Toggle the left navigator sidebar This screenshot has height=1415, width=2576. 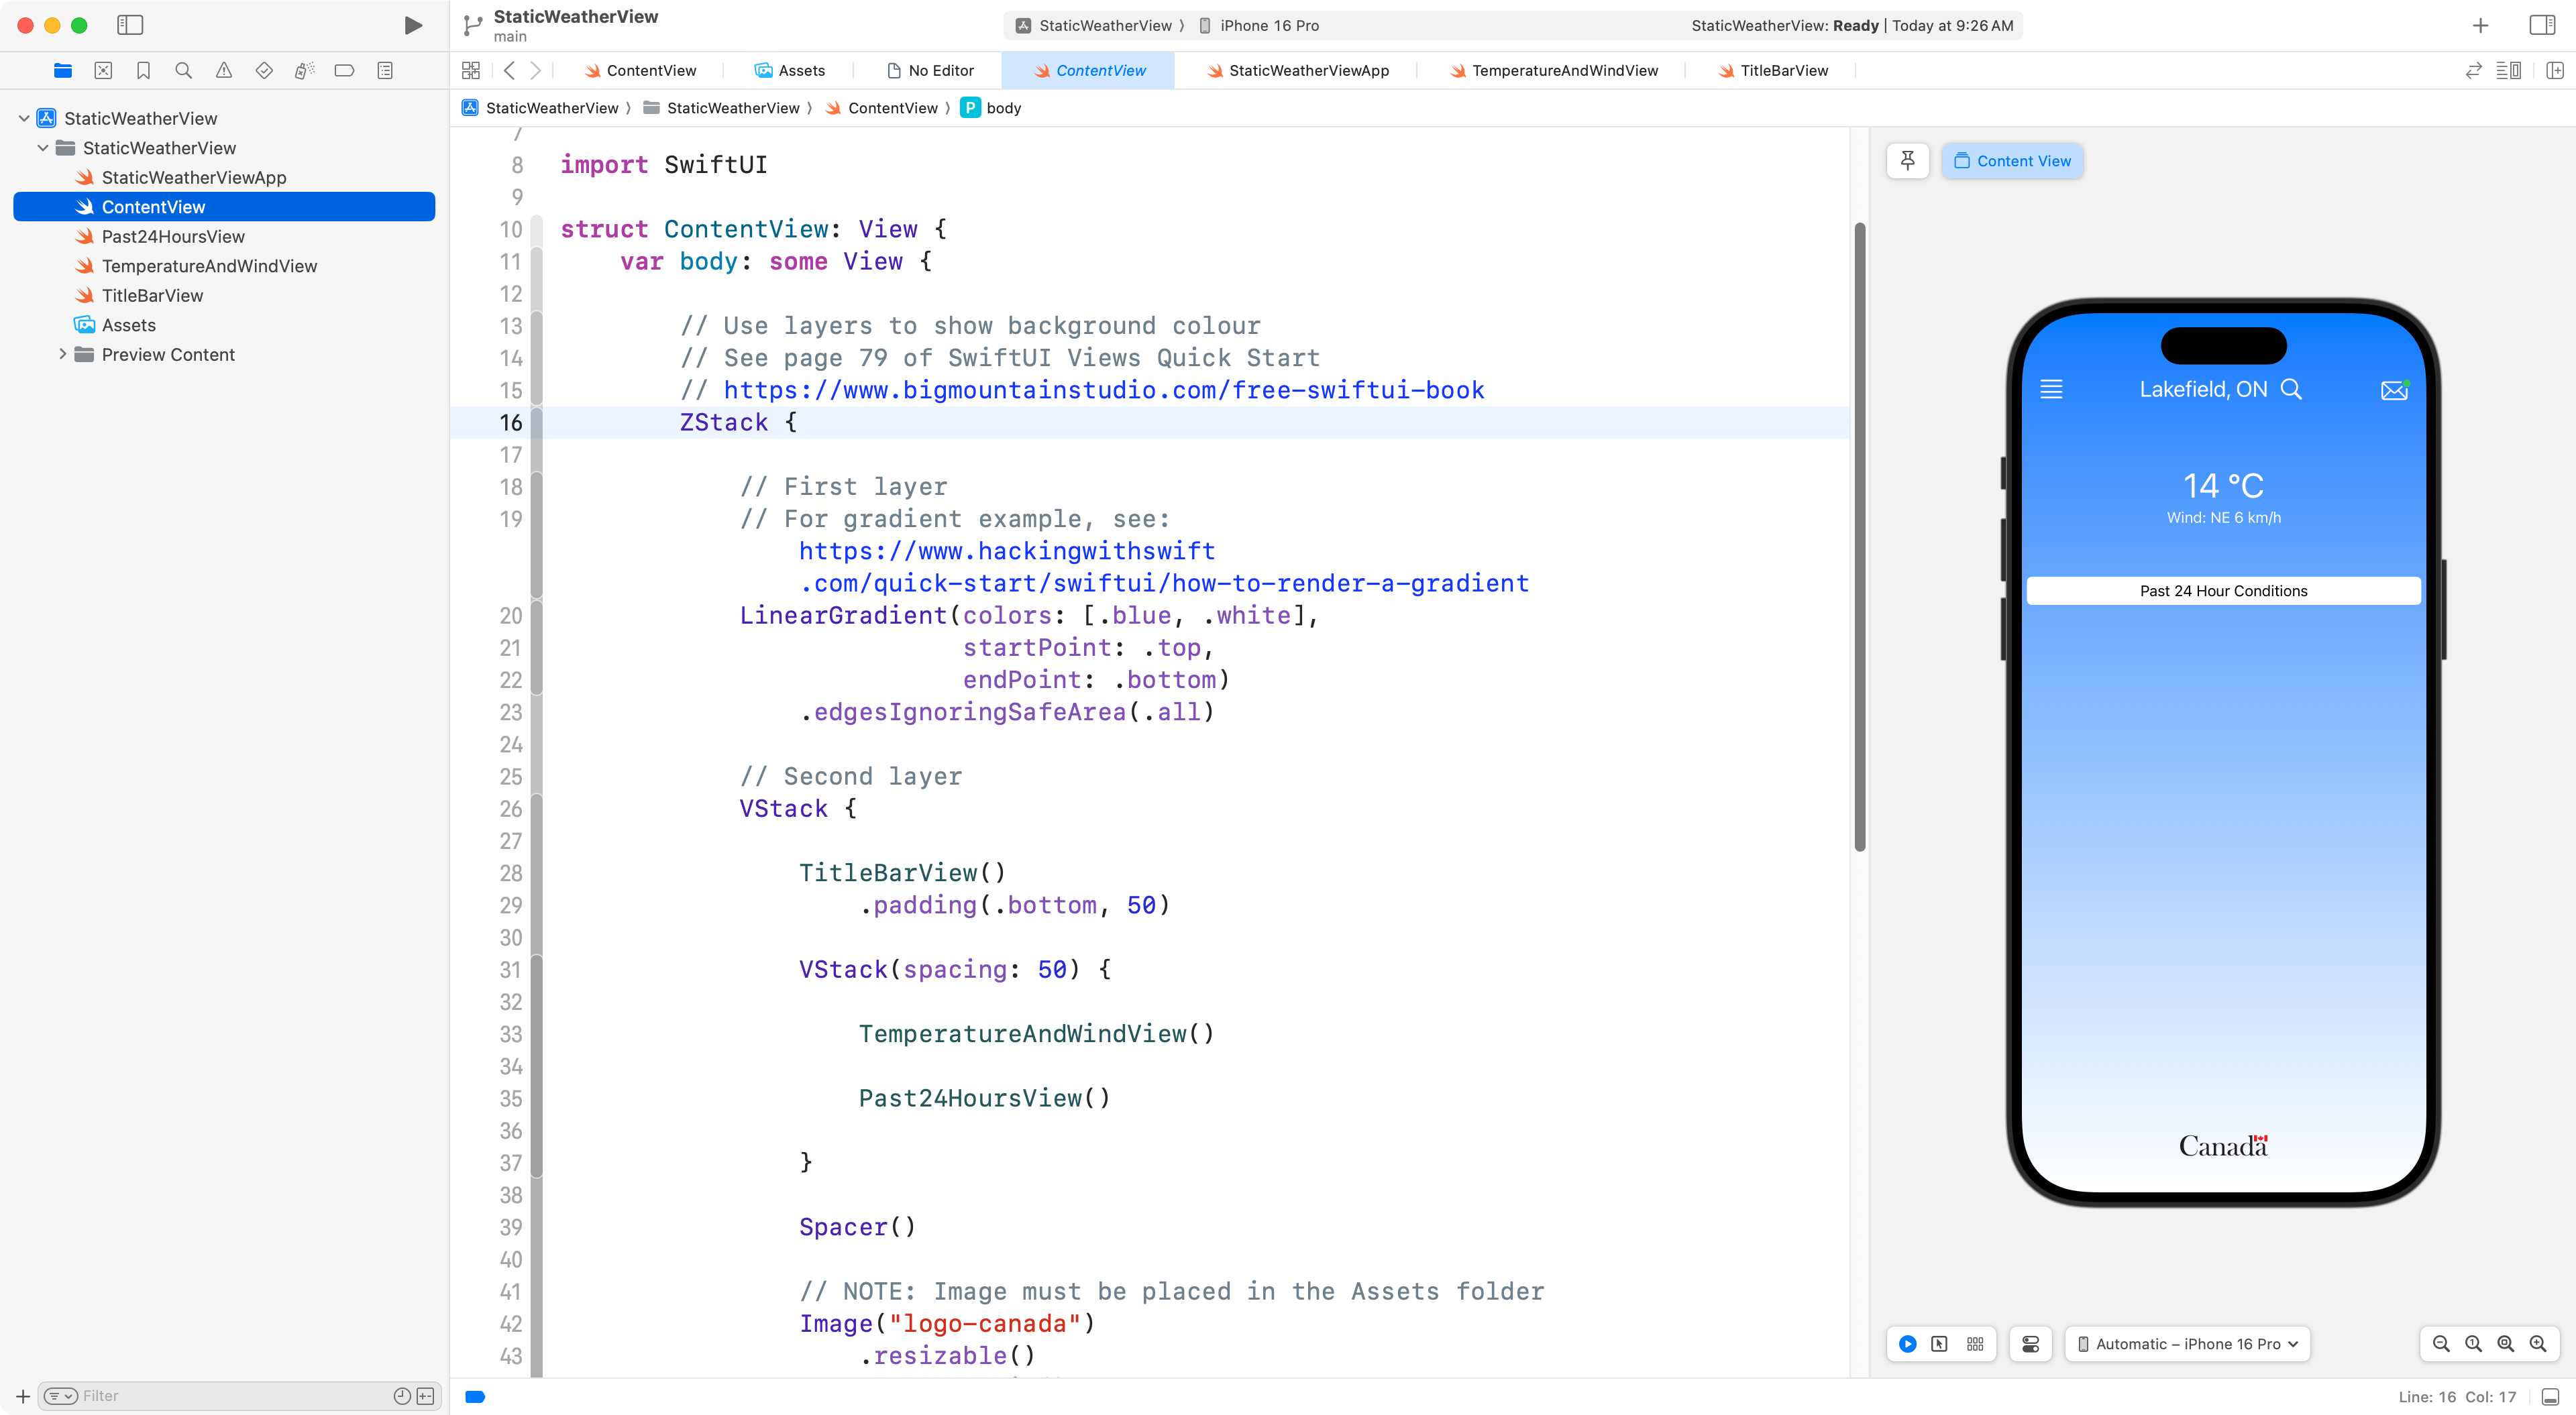click(130, 25)
